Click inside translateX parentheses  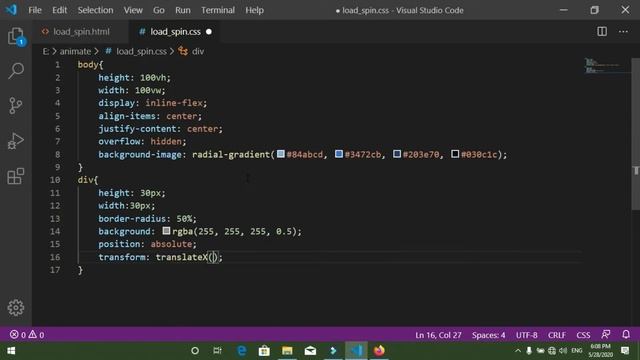pos(214,257)
